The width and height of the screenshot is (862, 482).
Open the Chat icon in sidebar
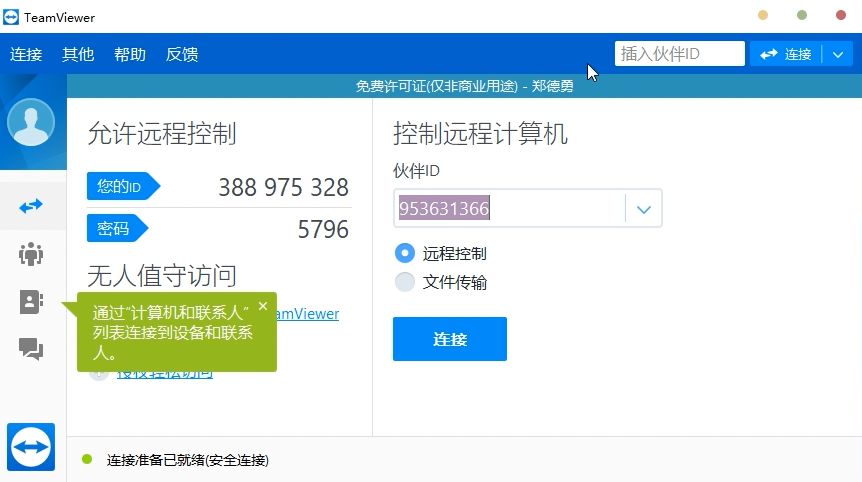click(x=31, y=349)
